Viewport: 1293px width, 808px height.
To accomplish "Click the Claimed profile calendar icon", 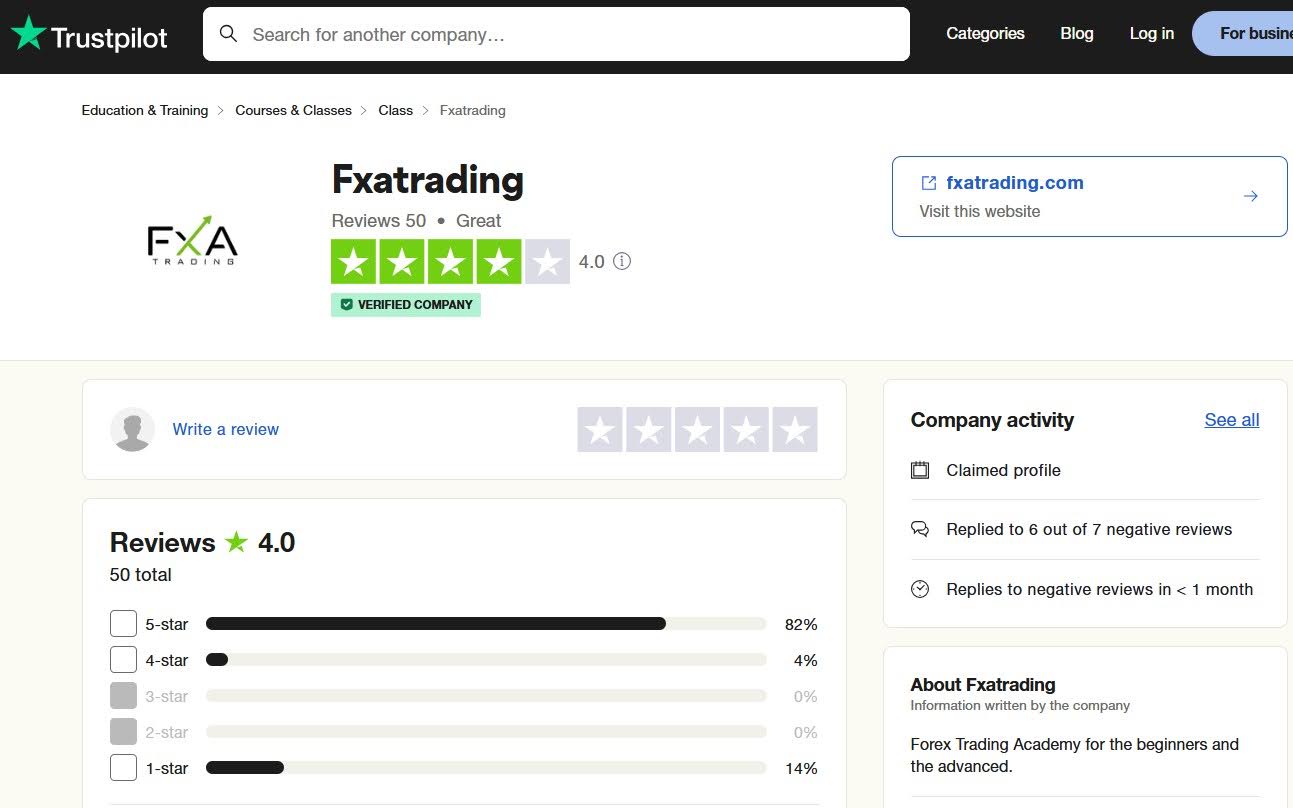I will coord(920,470).
